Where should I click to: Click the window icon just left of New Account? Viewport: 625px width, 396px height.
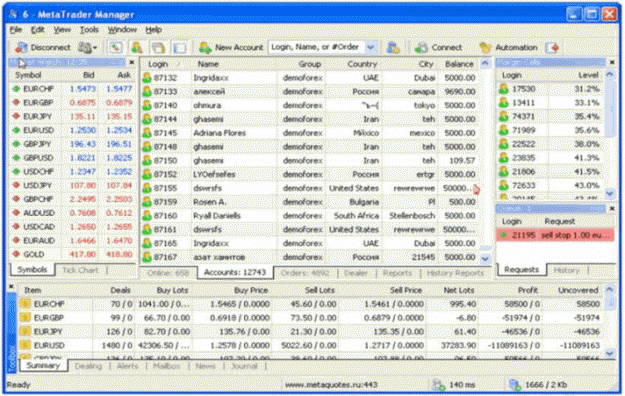tap(179, 47)
